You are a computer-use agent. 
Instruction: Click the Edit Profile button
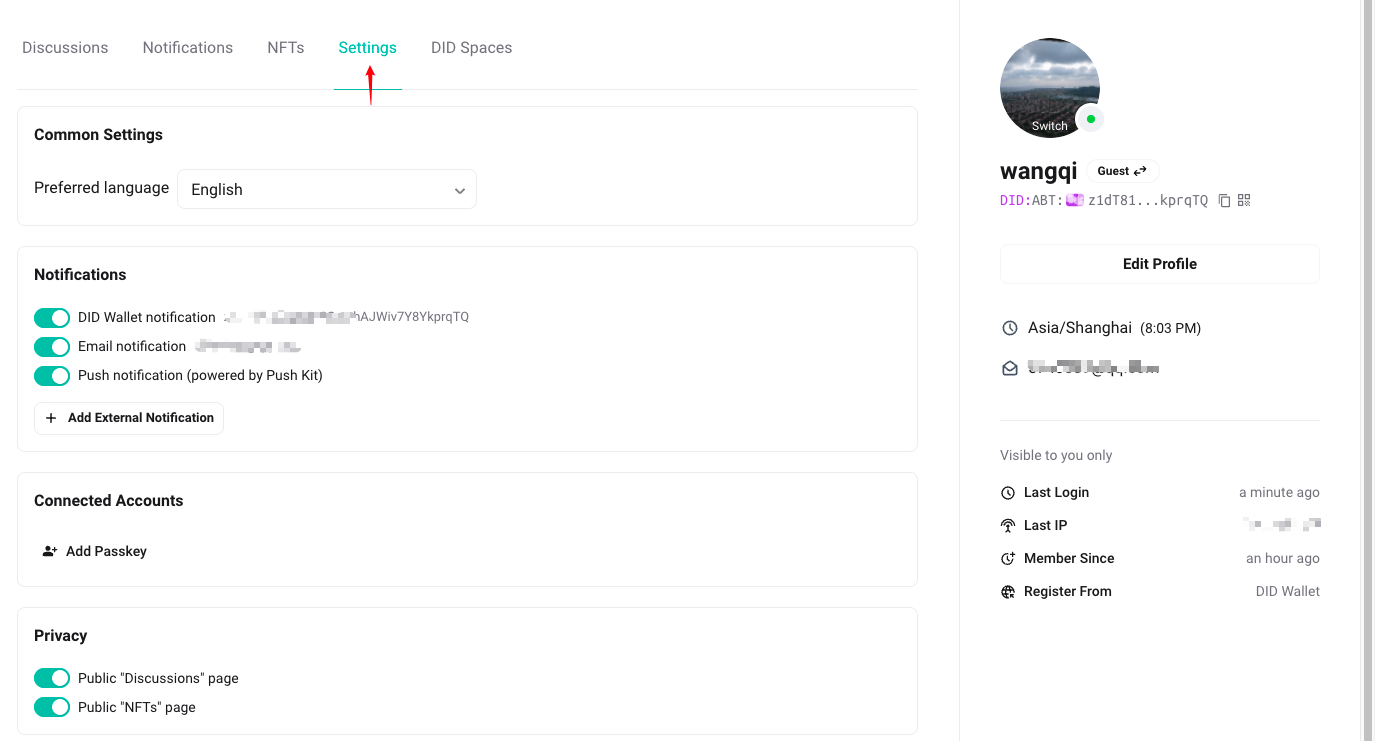tap(1159, 264)
